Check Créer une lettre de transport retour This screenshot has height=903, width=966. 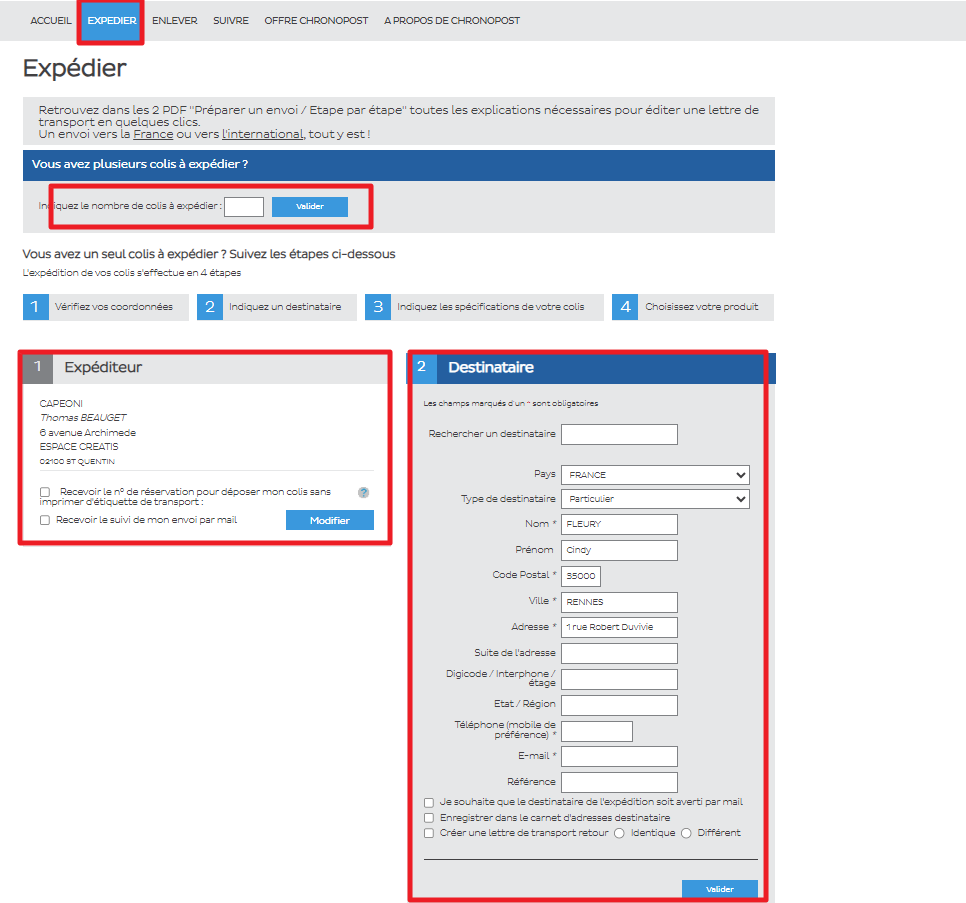(429, 833)
